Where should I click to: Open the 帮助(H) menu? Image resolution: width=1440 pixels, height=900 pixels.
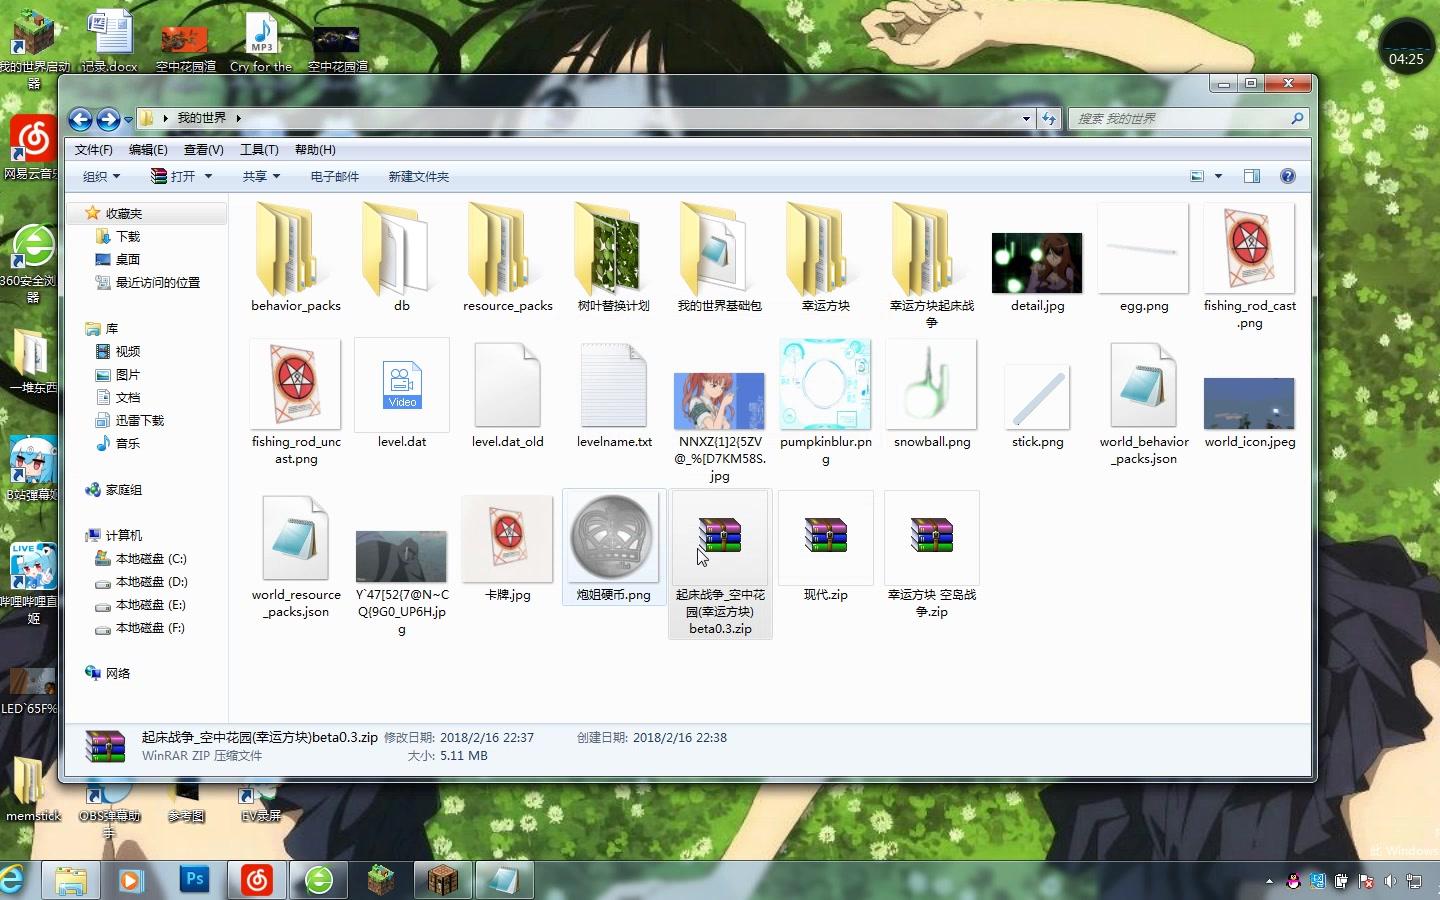315,150
